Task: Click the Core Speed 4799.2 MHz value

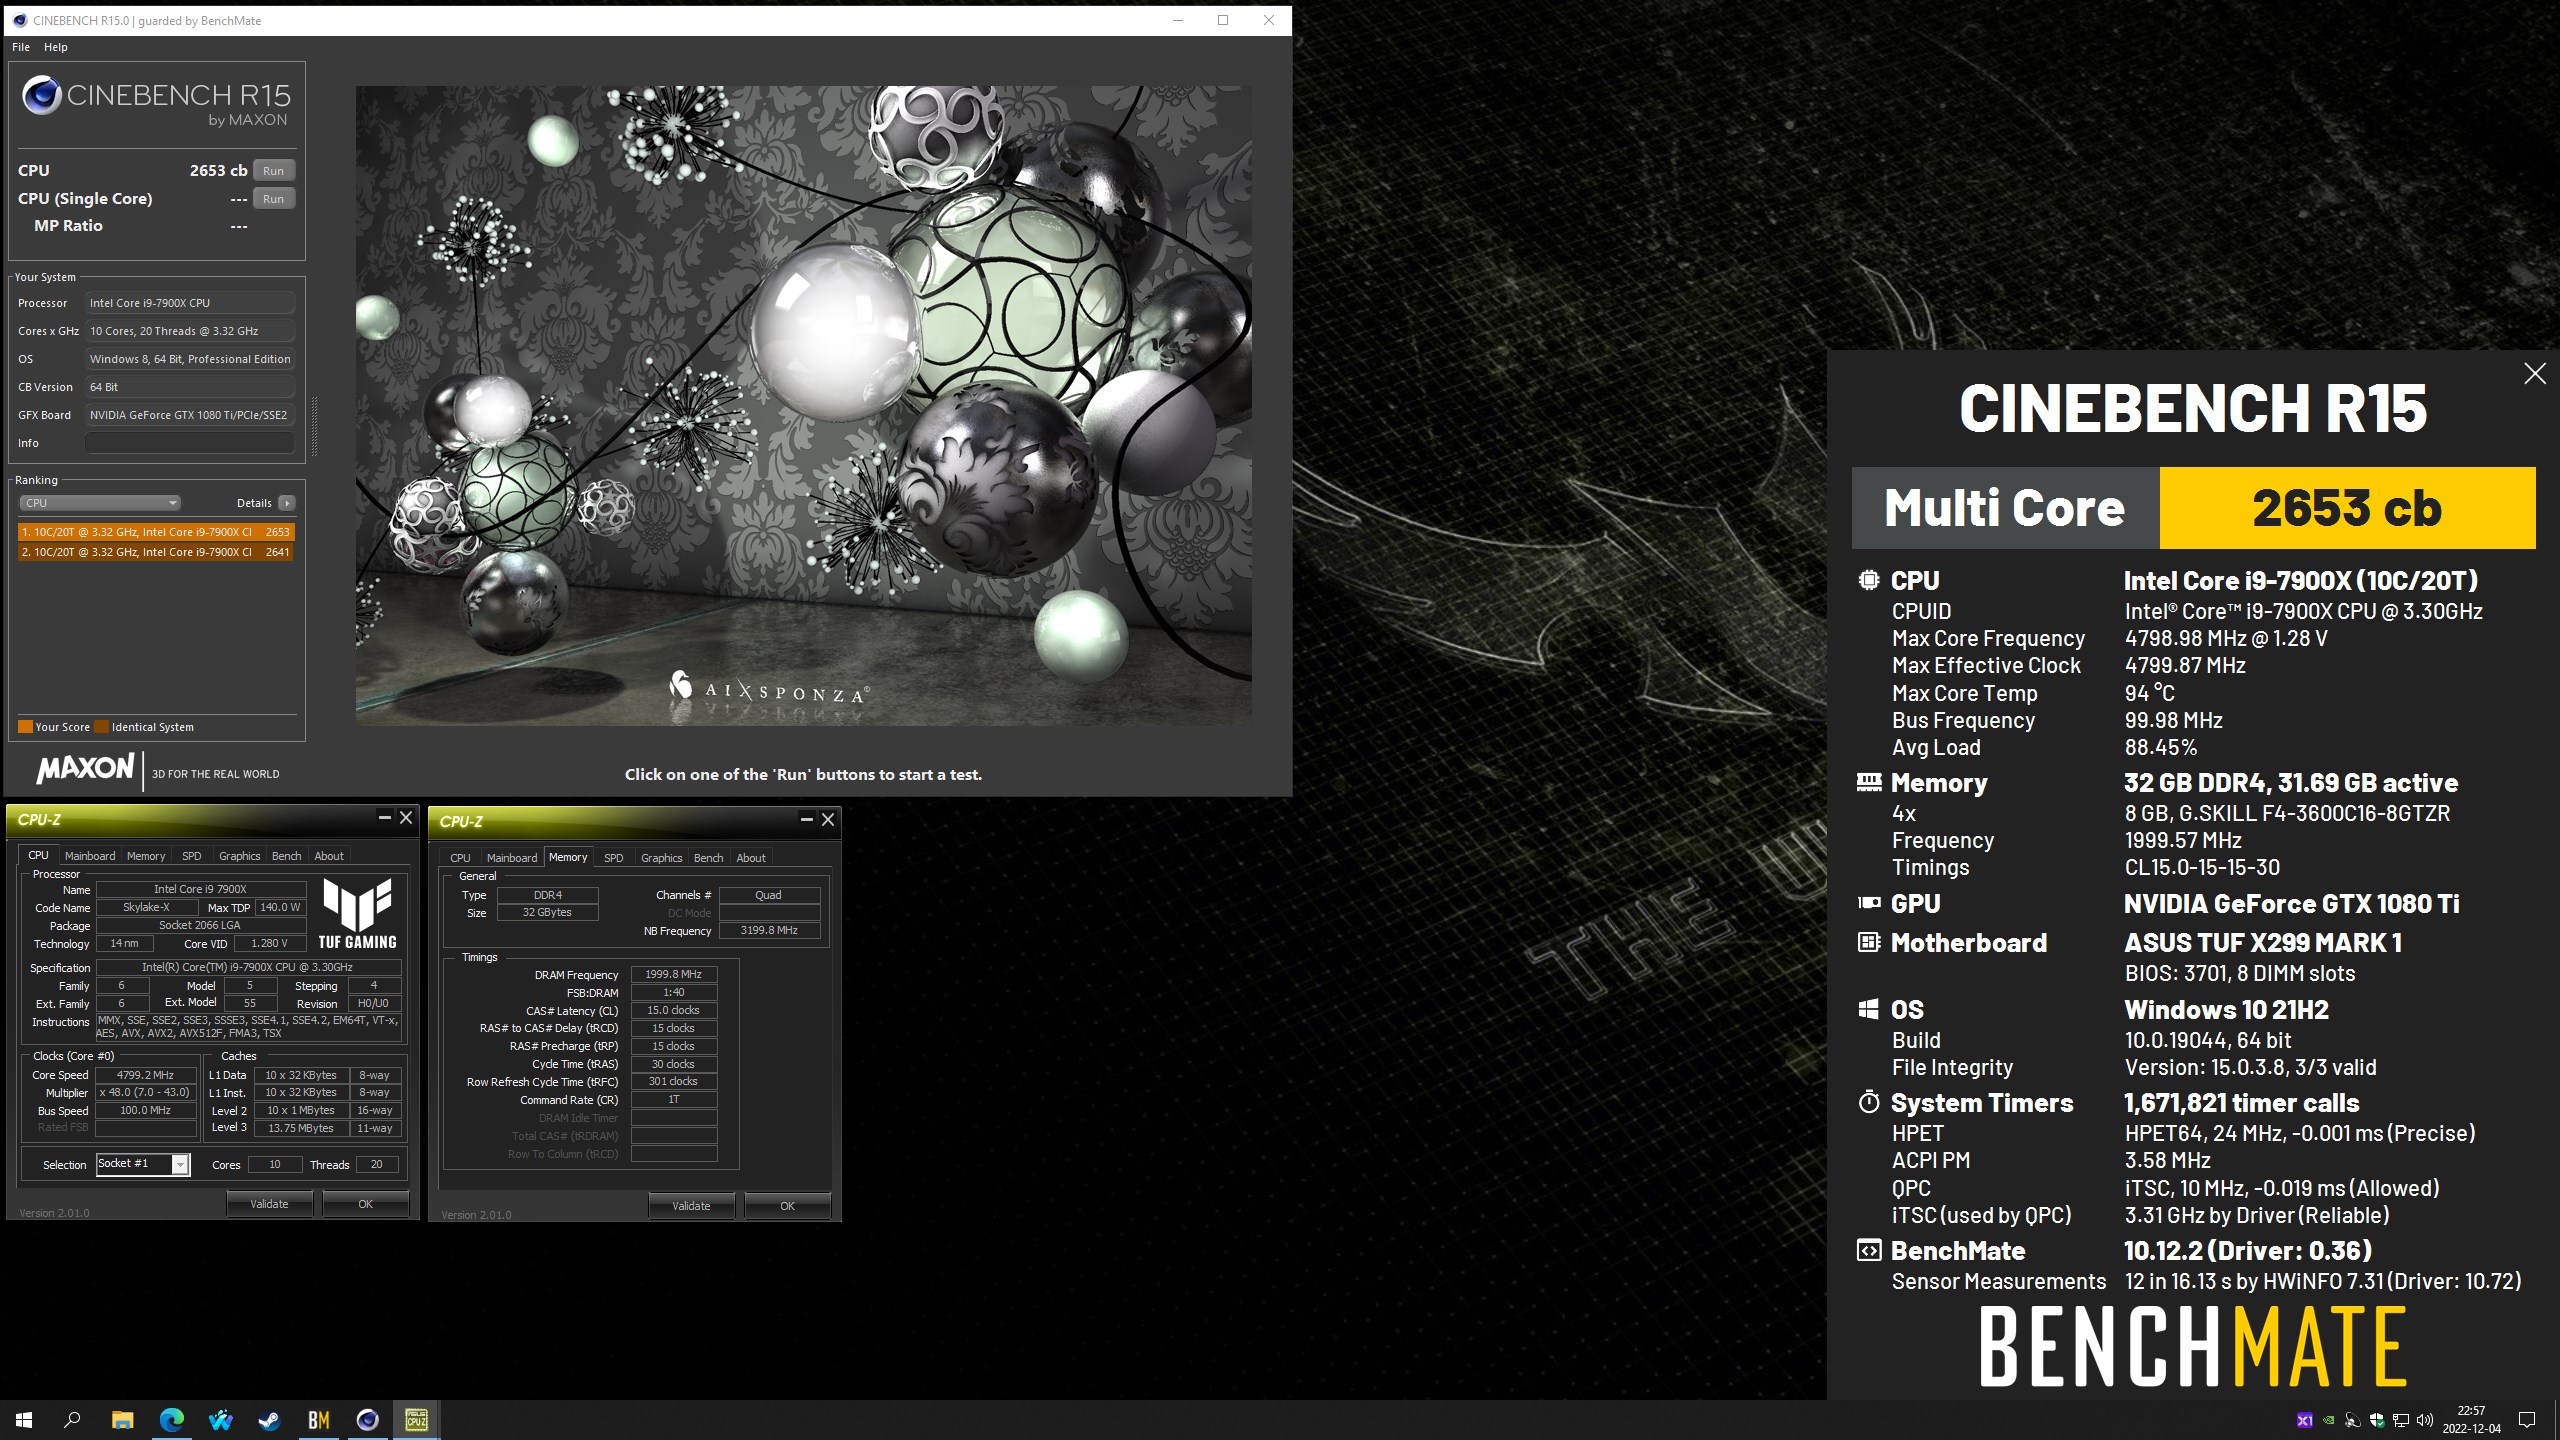Action: [146, 1075]
